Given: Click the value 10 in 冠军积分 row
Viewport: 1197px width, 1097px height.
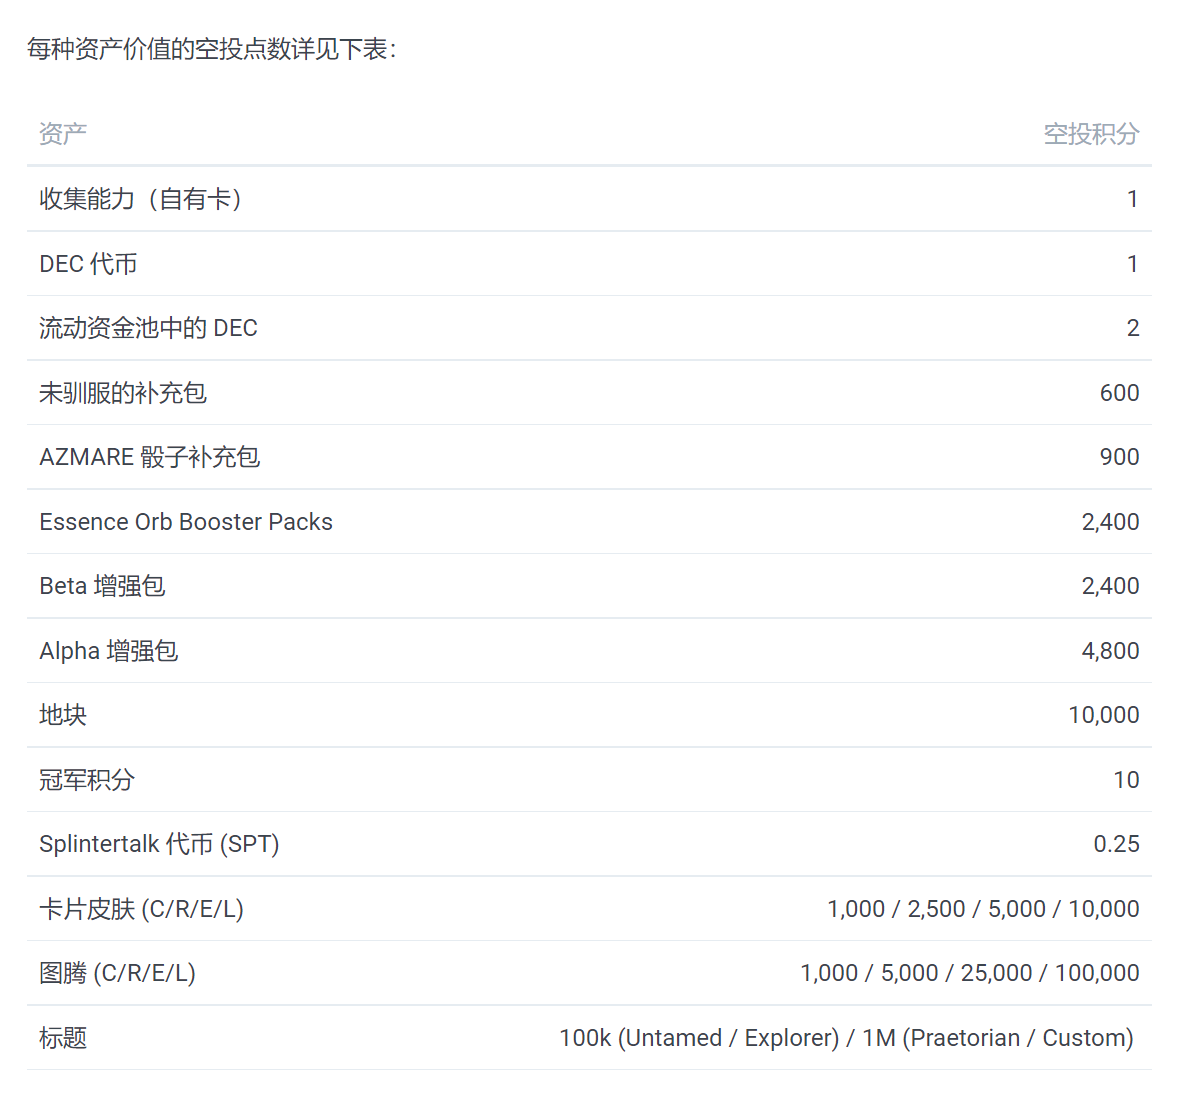Looking at the screenshot, I should (1126, 780).
